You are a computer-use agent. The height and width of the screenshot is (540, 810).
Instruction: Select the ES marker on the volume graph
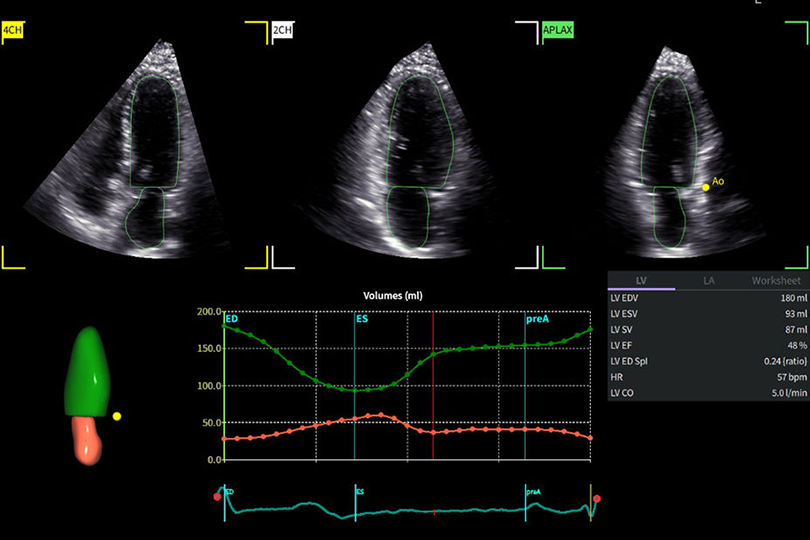[x=362, y=319]
